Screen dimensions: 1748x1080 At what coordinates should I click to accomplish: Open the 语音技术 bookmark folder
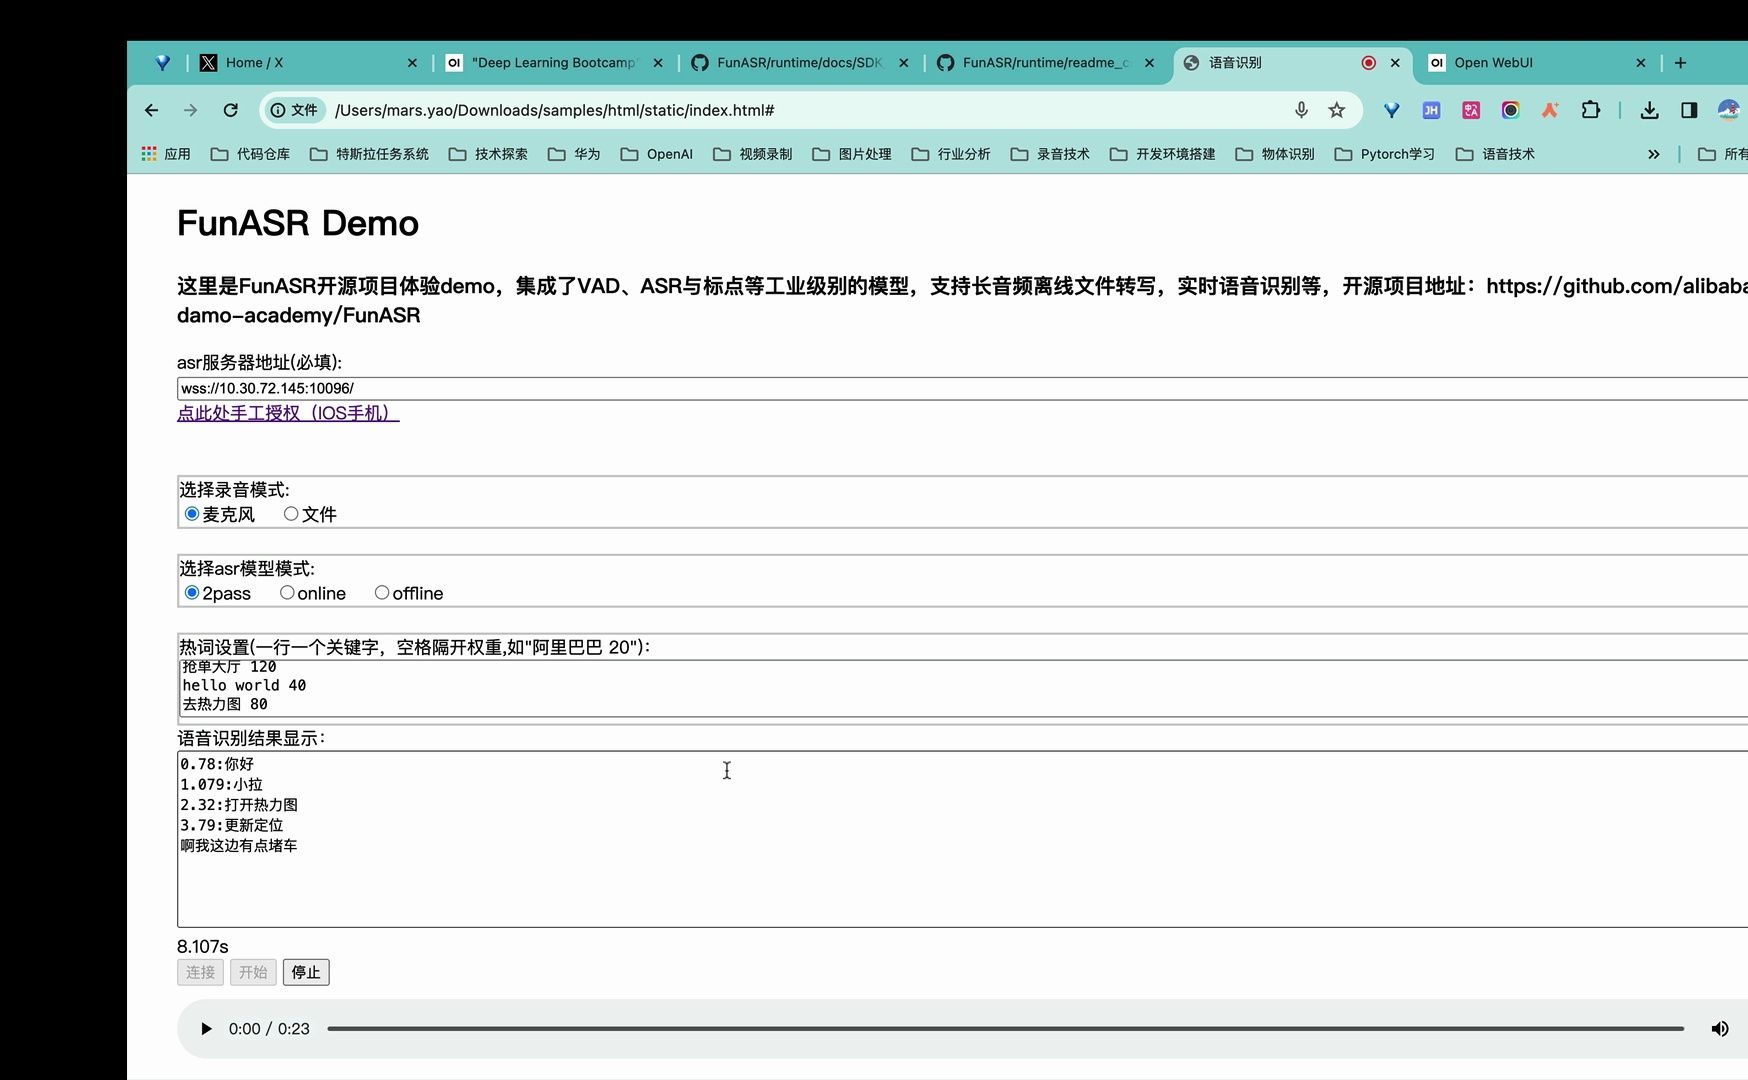tap(1495, 154)
